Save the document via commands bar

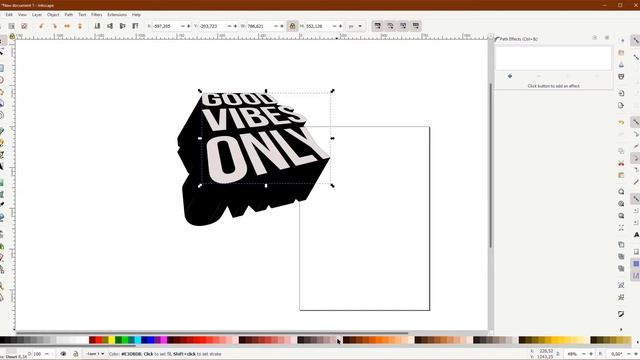pos(621,64)
